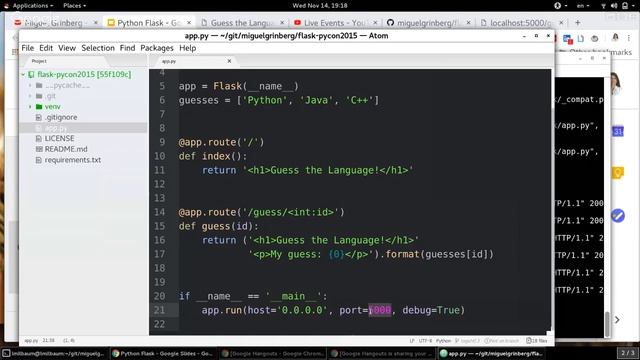Viewport: 640px width, 360px height.
Task: Click the cursor position 21:38 in status bar
Action: pyautogui.click(x=49, y=340)
